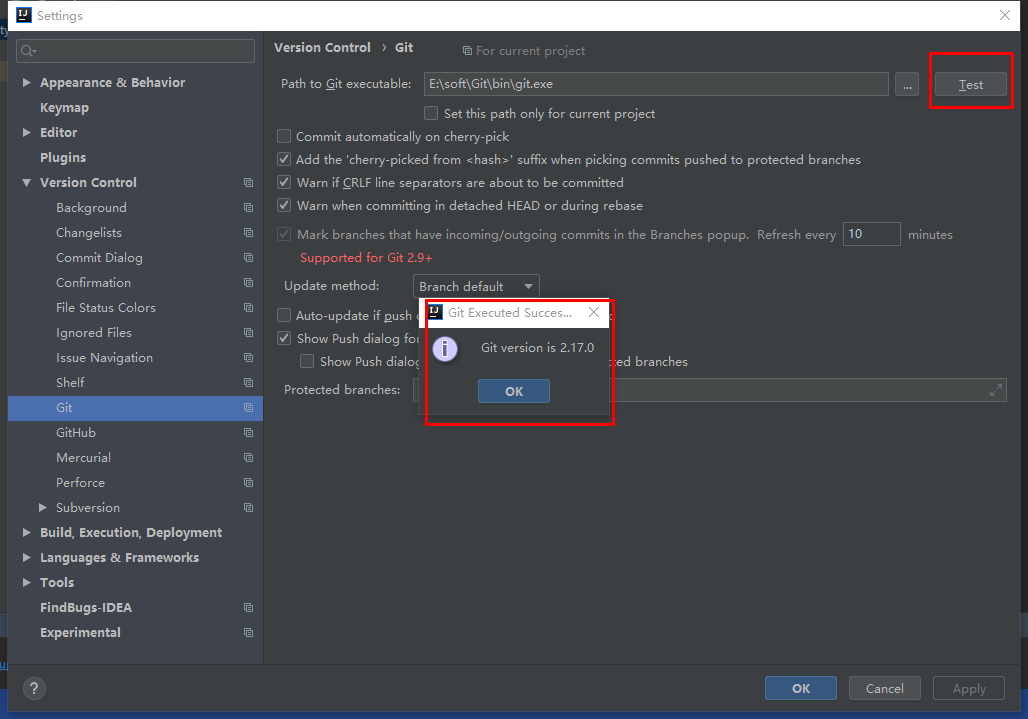
Task: Close the 'Git Executed Successfully' popup
Action: point(594,312)
